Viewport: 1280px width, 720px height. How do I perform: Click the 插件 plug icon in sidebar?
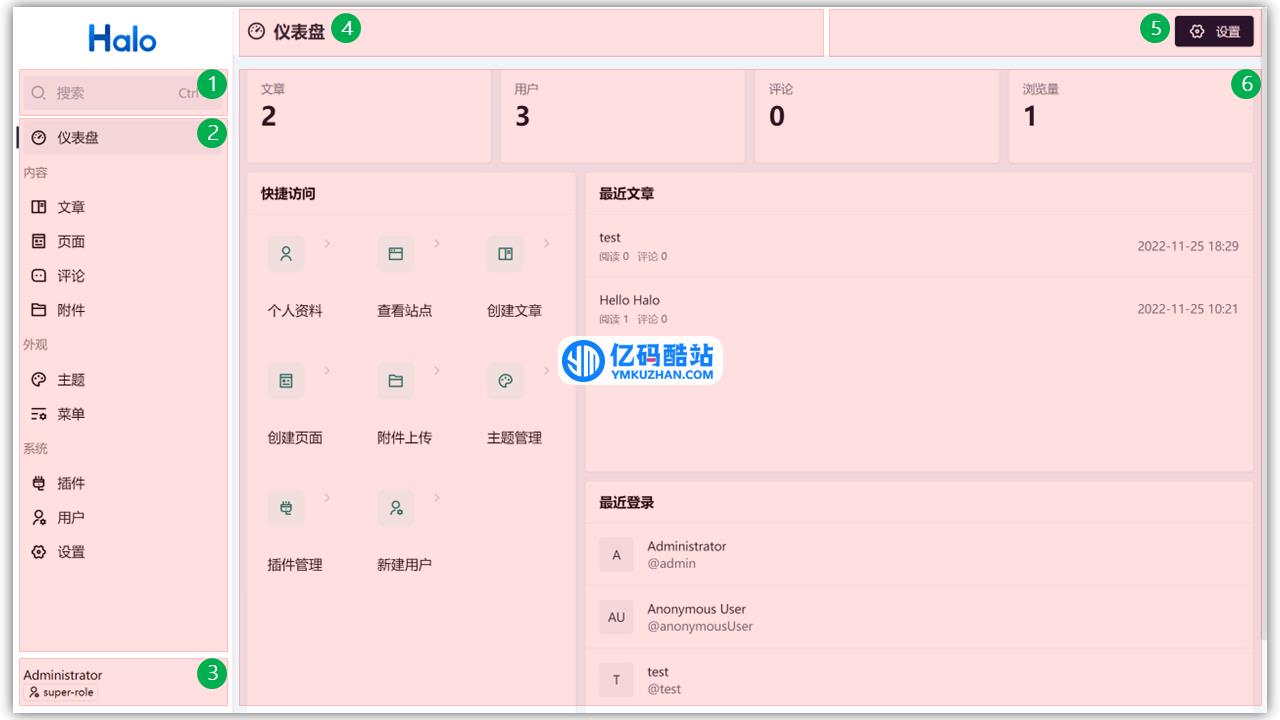coord(39,483)
